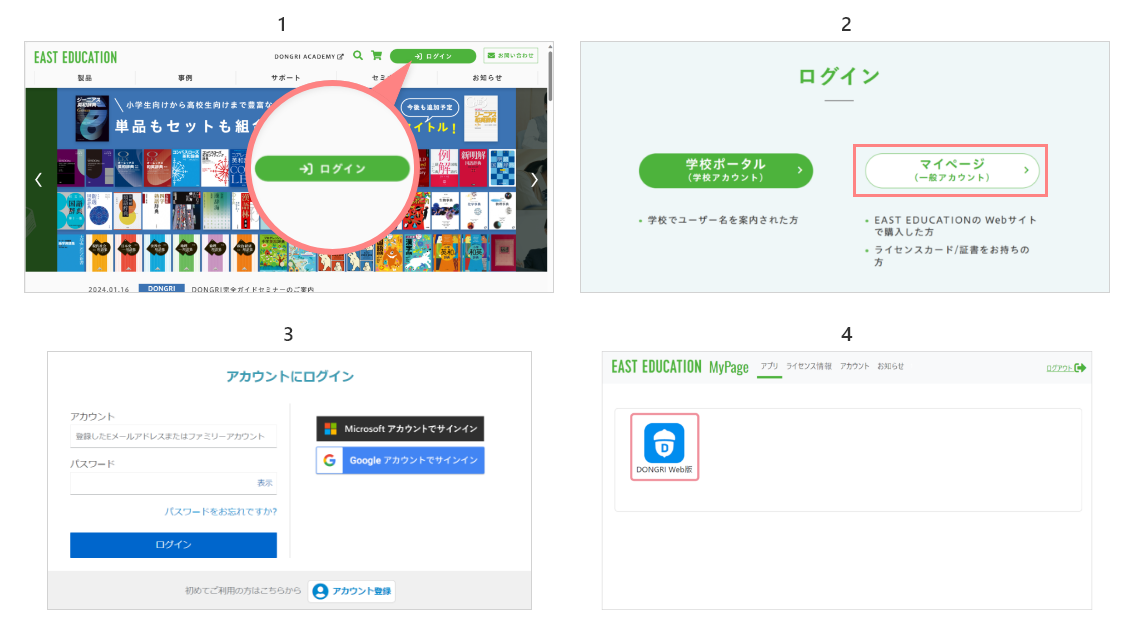Click the small green ログイン header button
The image size is (1134, 633).
tap(432, 56)
